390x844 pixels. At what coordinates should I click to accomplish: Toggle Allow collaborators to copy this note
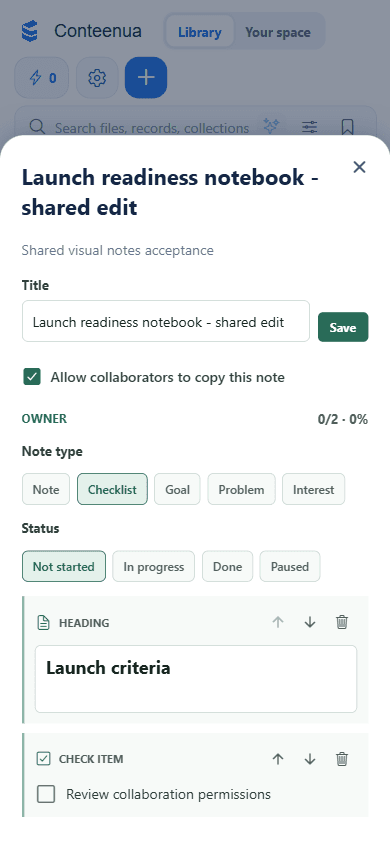(x=32, y=377)
